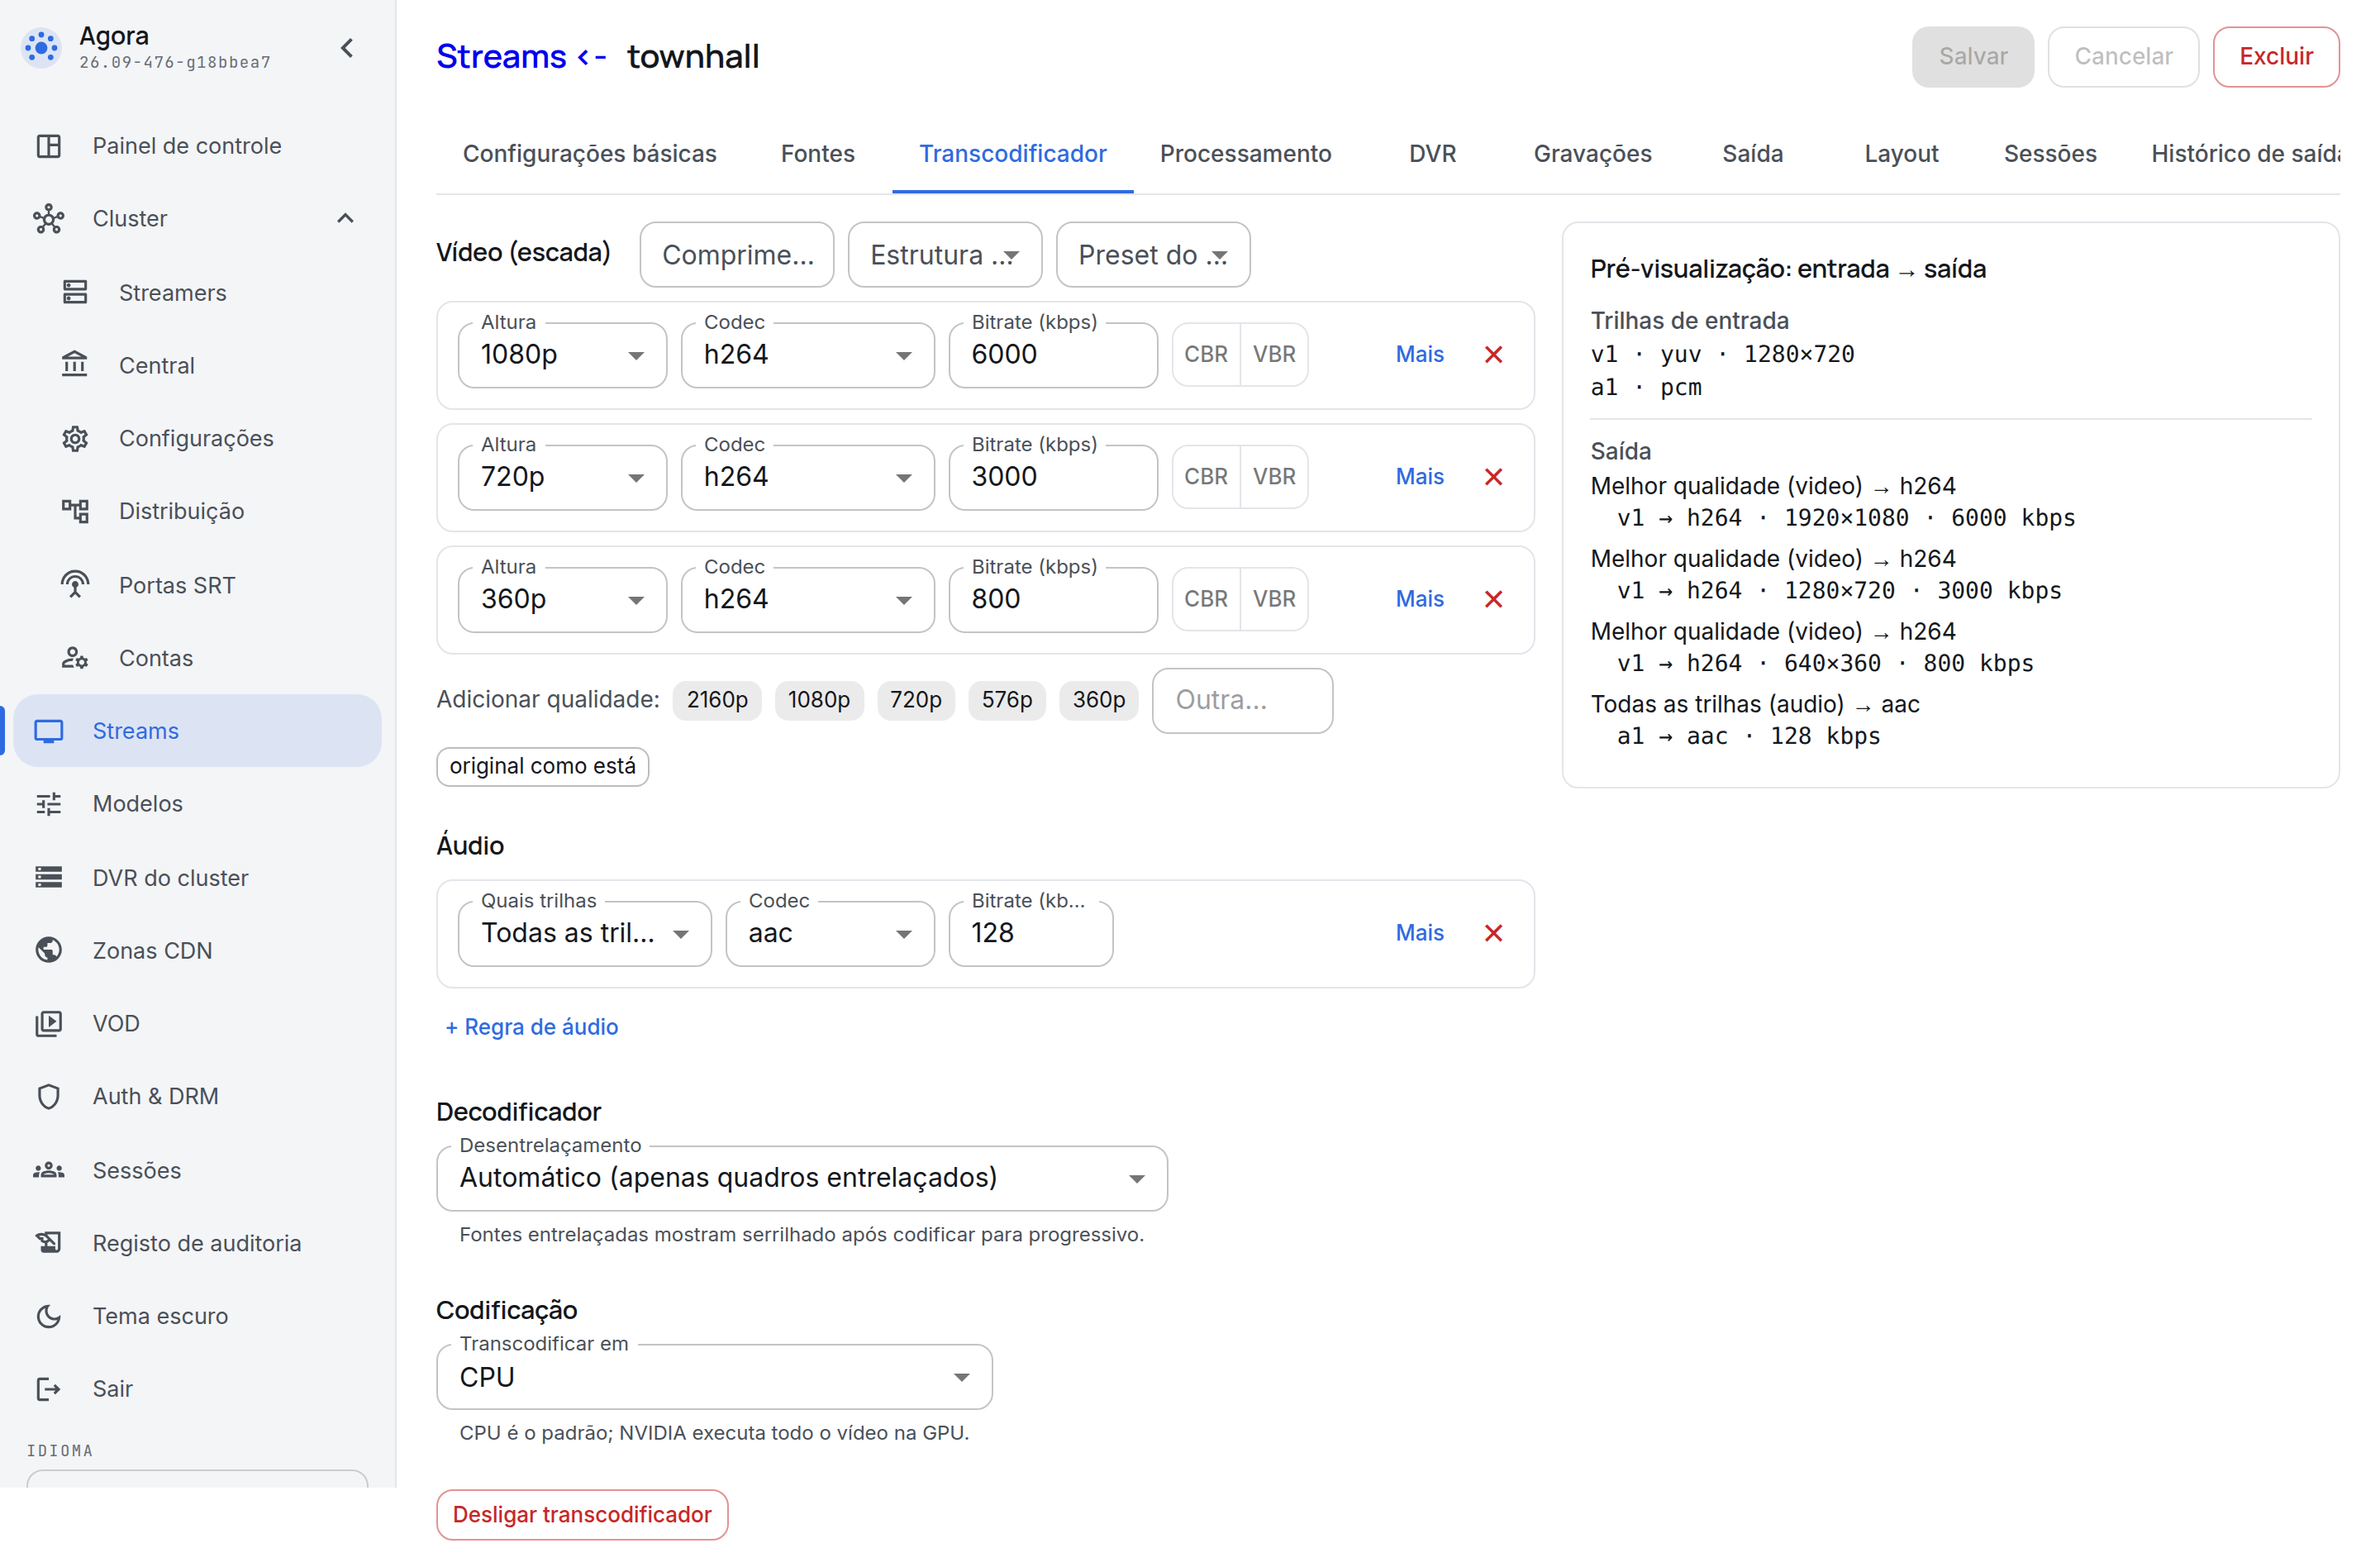The height and width of the screenshot is (1567, 2380).
Task: Switch to the DVR tab
Action: [x=1432, y=154]
